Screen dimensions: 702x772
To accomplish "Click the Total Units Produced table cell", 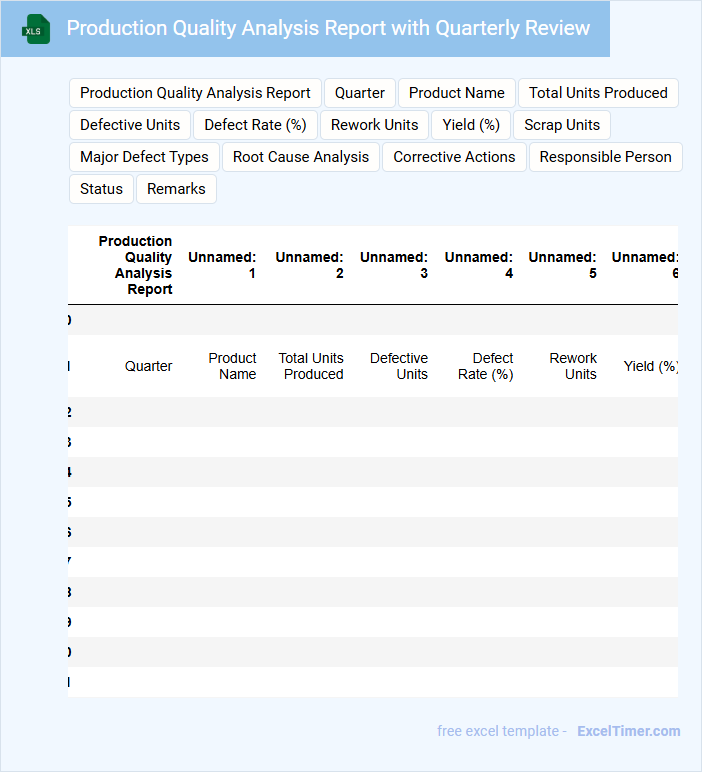I will pyautogui.click(x=311, y=366).
